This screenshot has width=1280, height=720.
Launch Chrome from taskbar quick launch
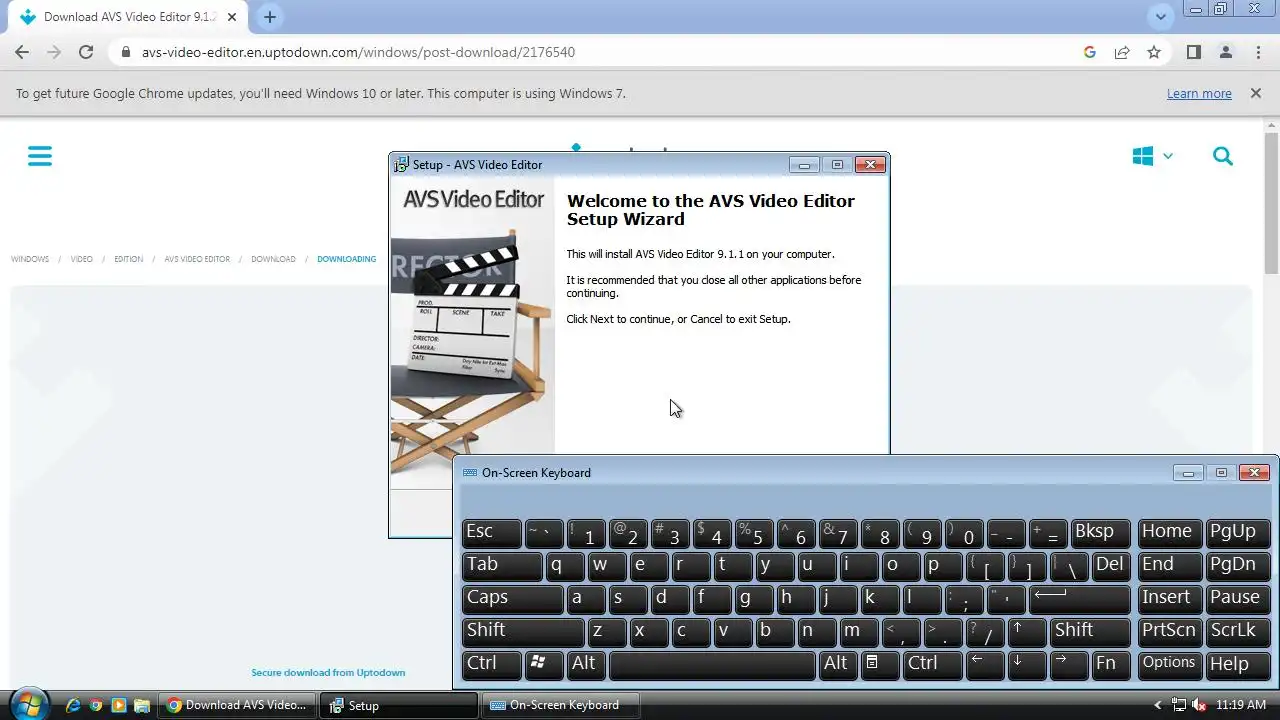pos(96,705)
